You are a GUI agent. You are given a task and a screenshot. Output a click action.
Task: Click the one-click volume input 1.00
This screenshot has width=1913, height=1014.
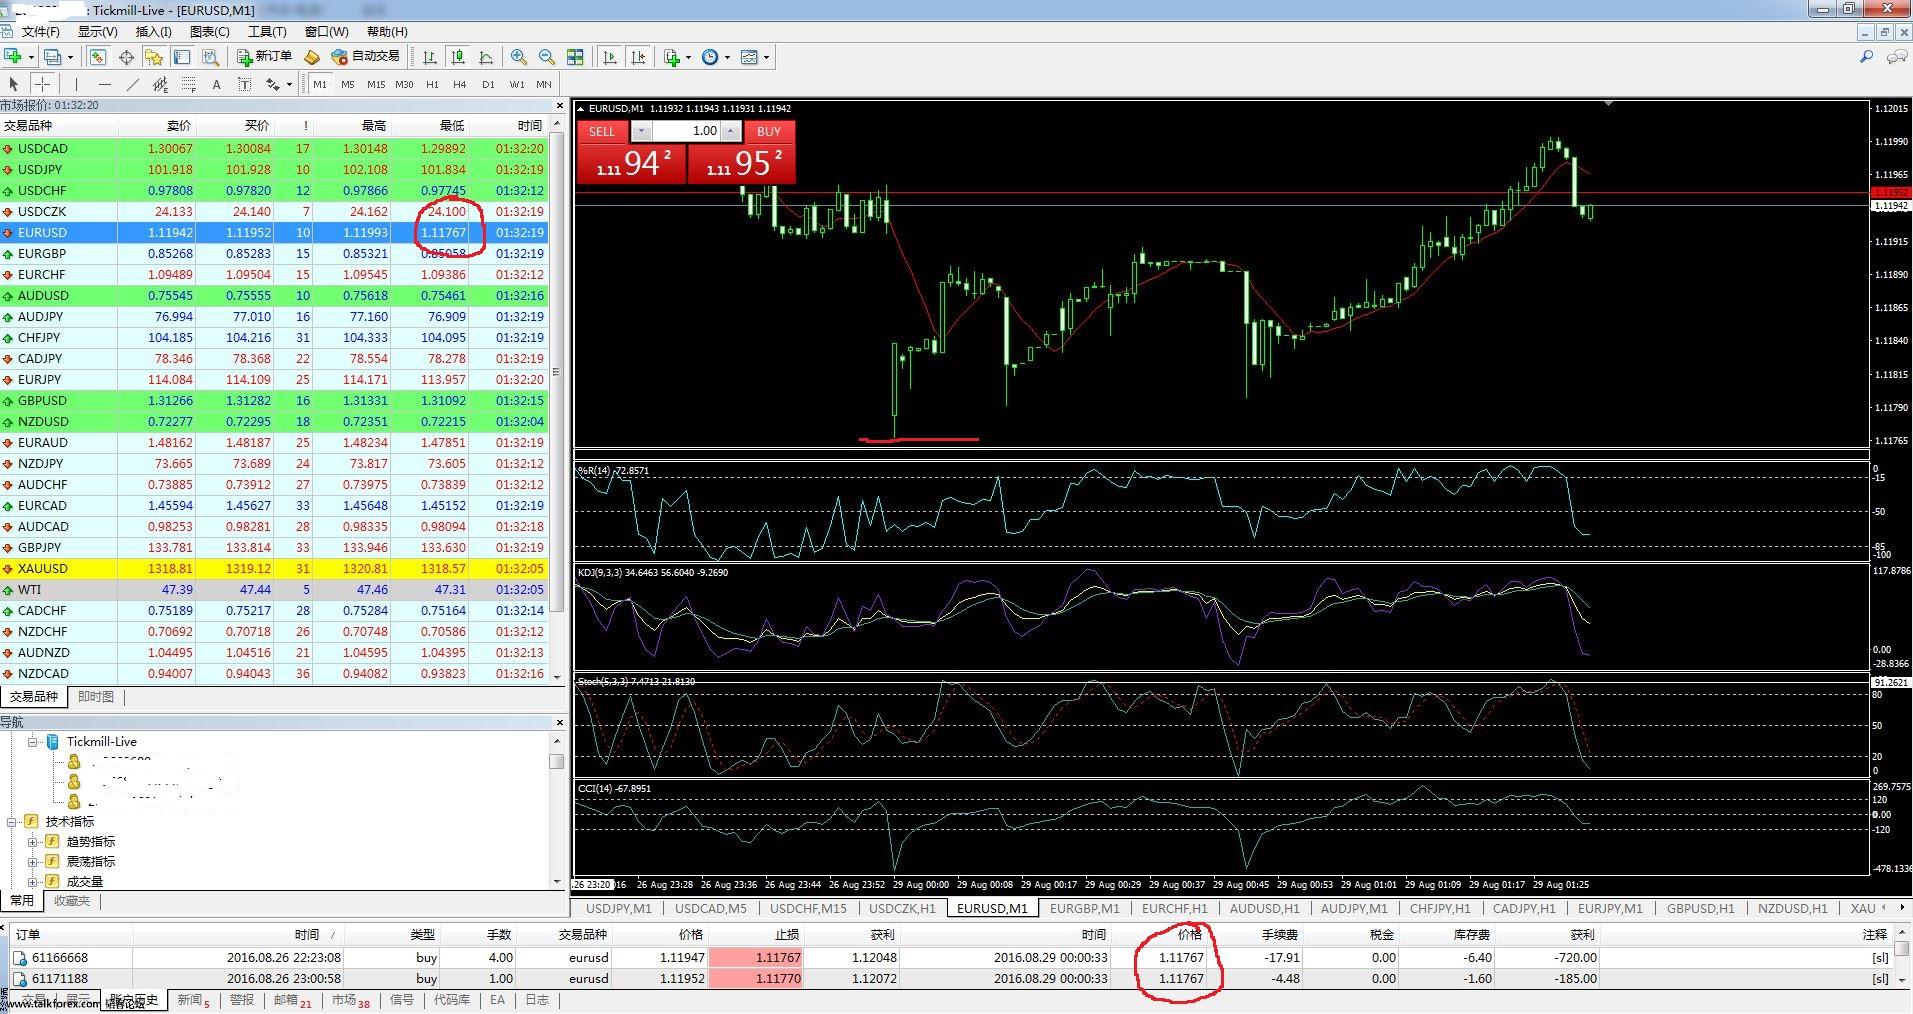(687, 131)
